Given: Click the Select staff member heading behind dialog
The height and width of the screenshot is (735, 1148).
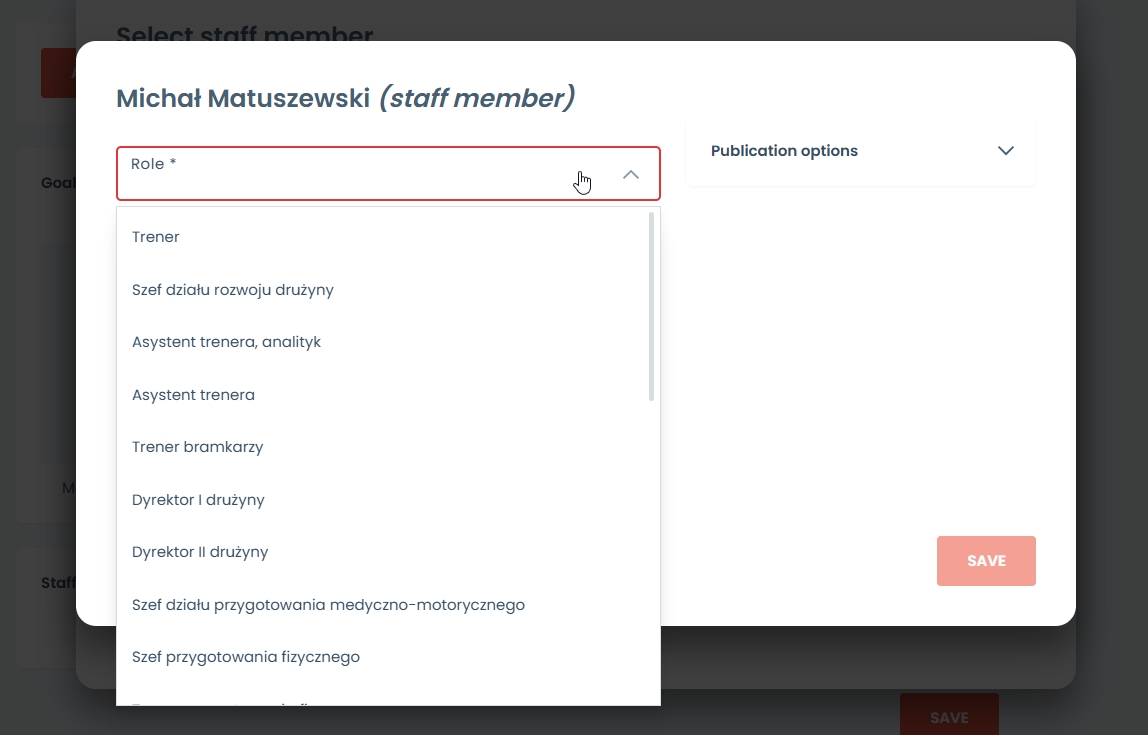Looking at the screenshot, I should (244, 35).
